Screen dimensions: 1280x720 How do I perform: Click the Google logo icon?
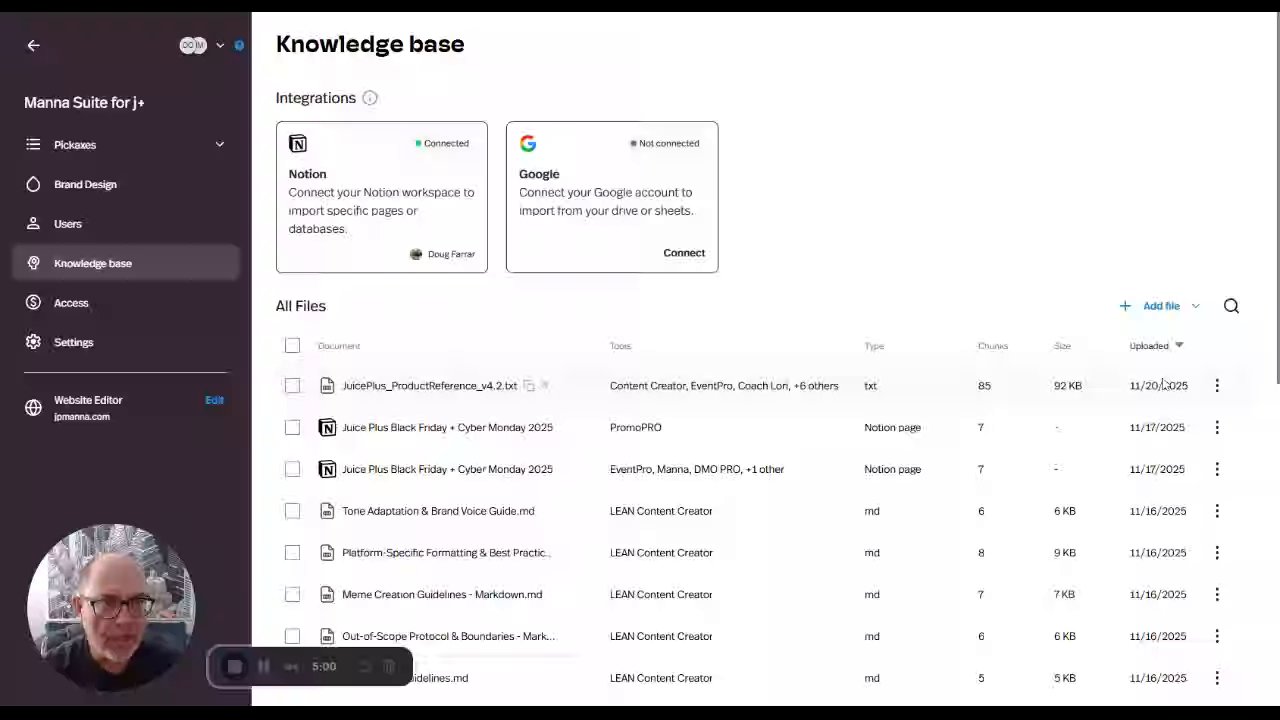coord(528,144)
